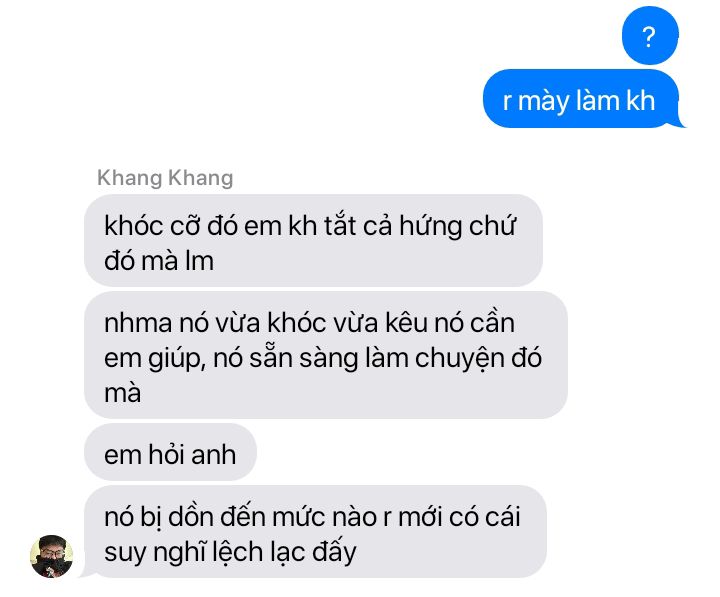The image size is (720, 597).
Task: Click the first word "Khang" in the sender label
Action: 129,178
